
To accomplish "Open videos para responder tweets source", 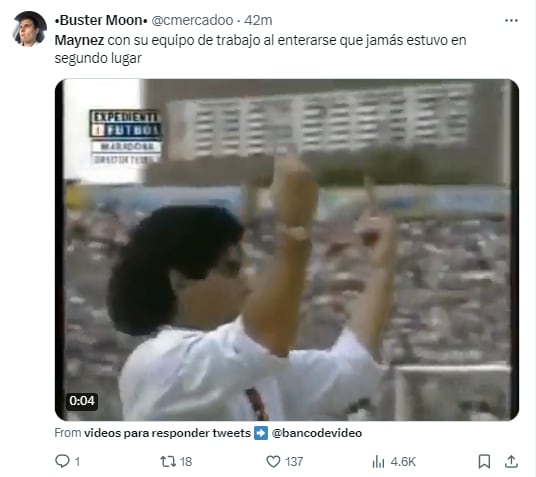I will click(x=168, y=433).
